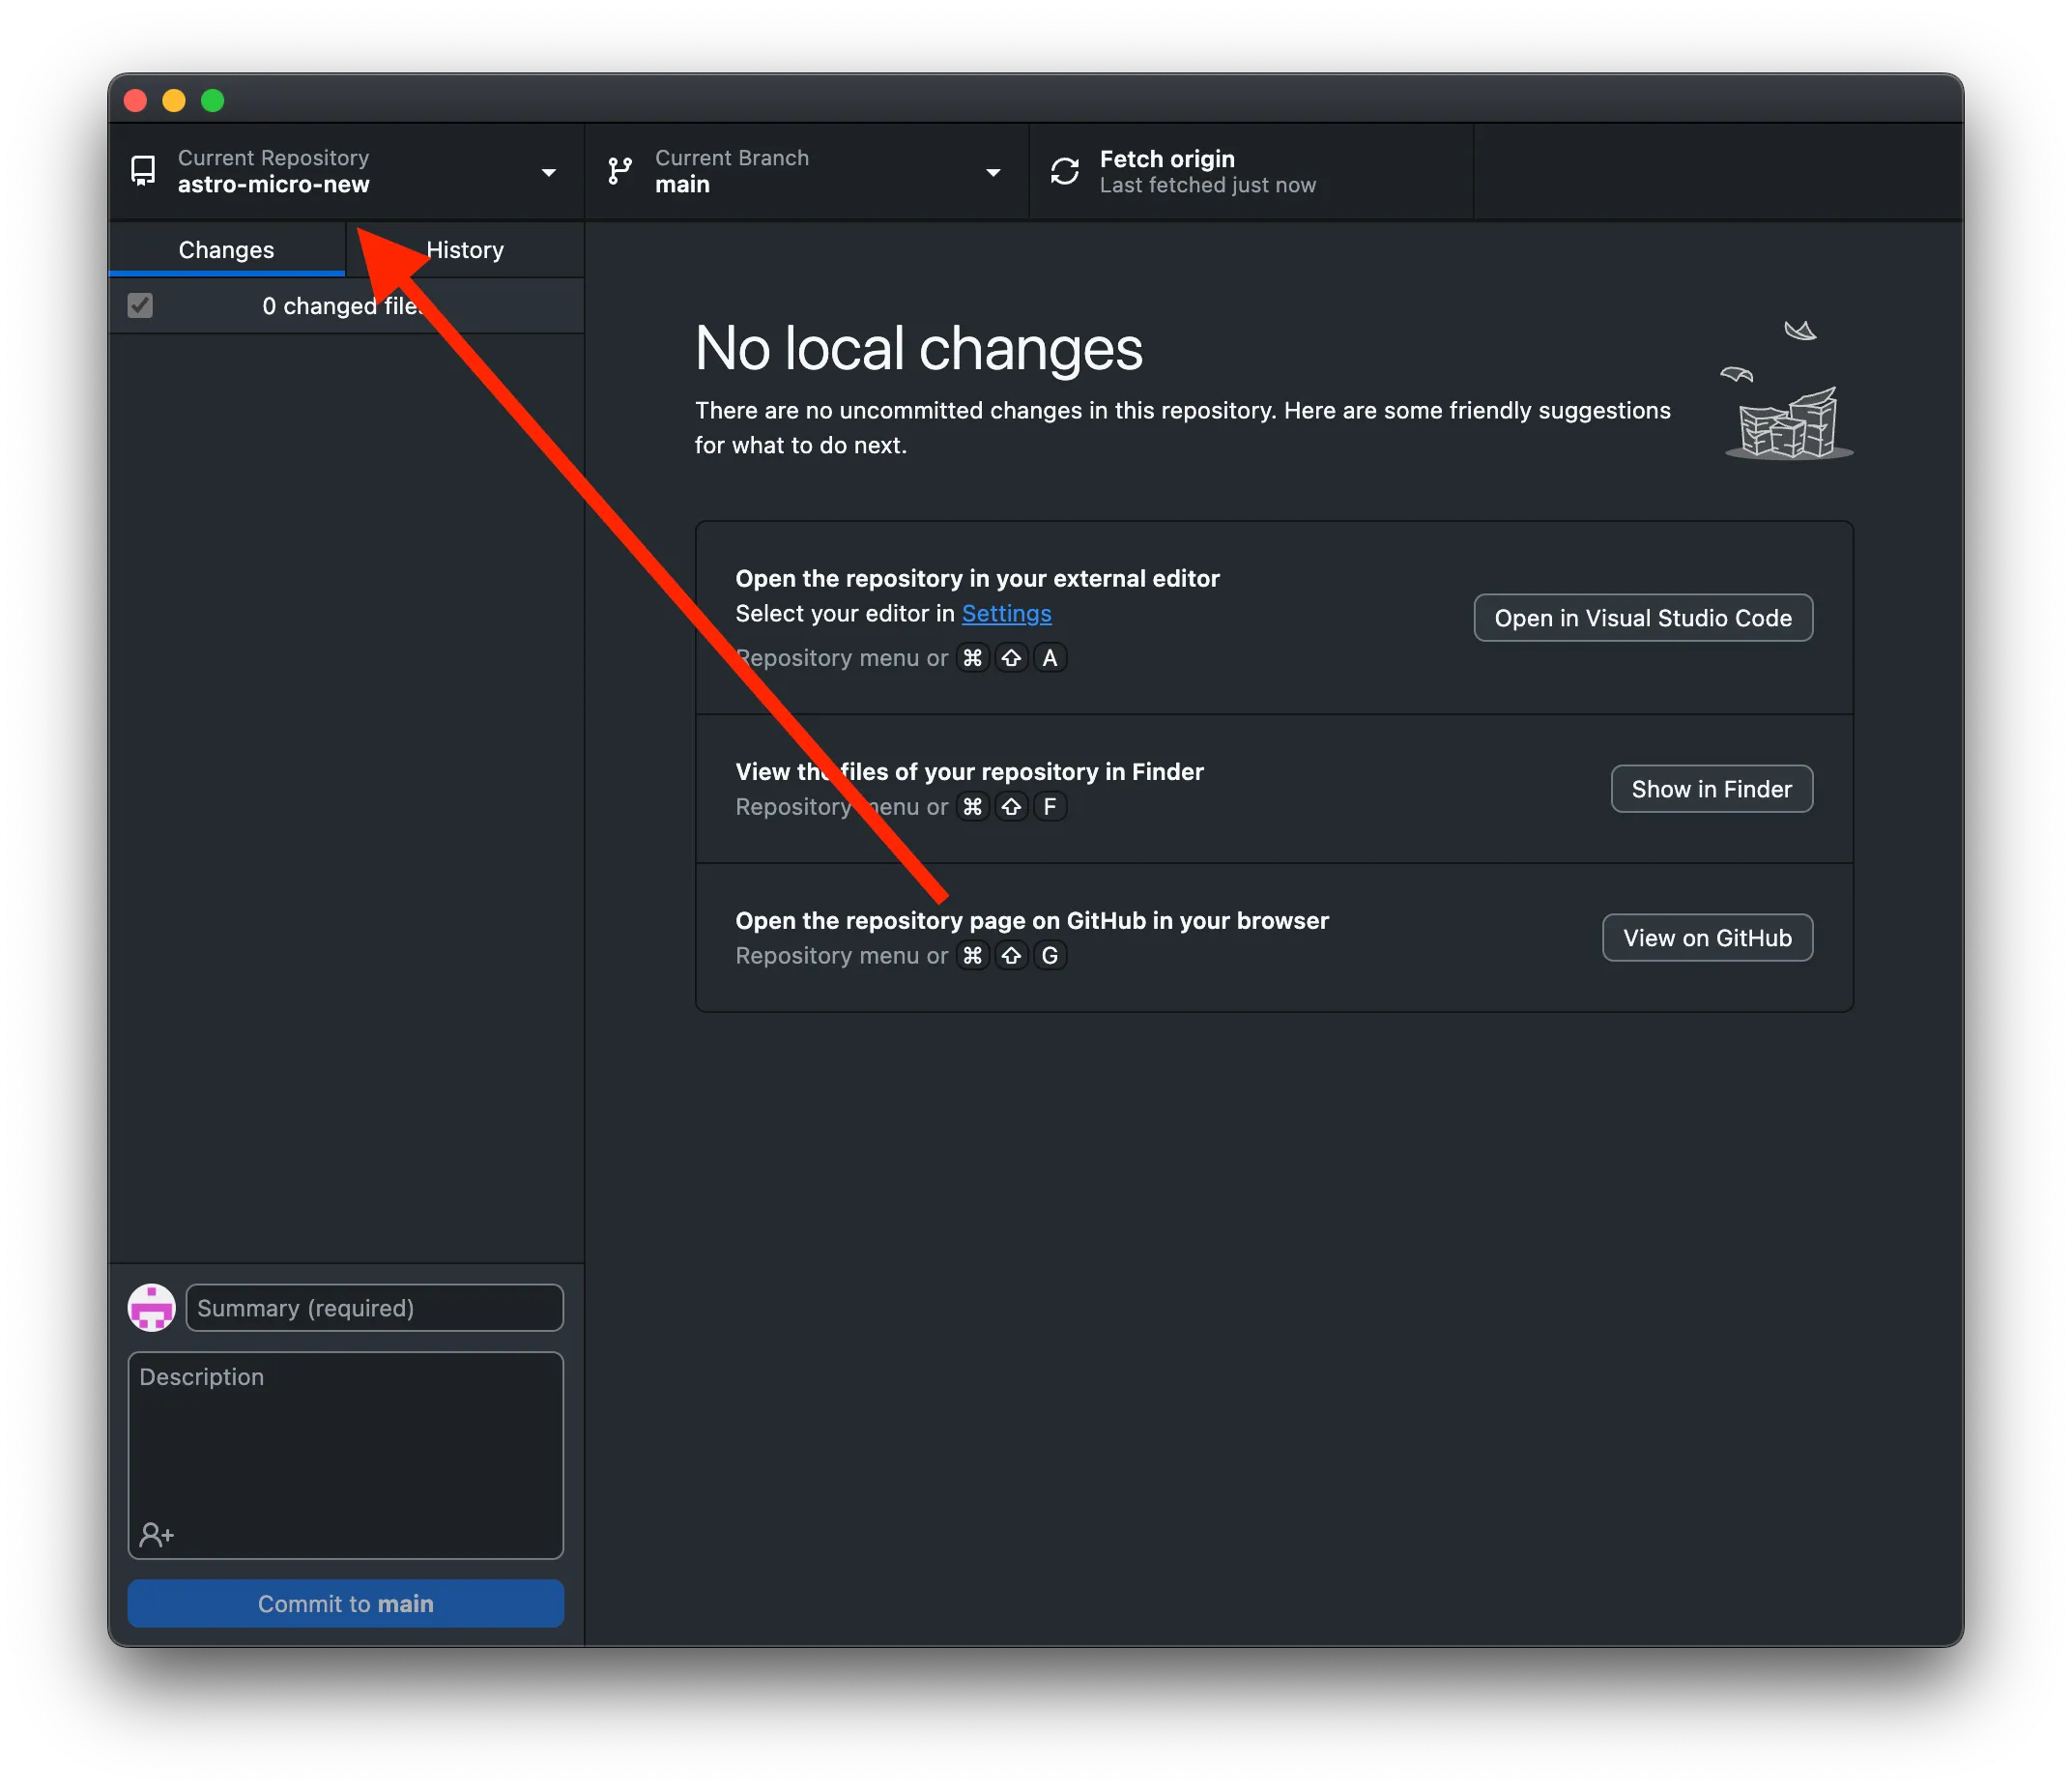
Task: Click the paper stack illustration
Action: point(1788,391)
